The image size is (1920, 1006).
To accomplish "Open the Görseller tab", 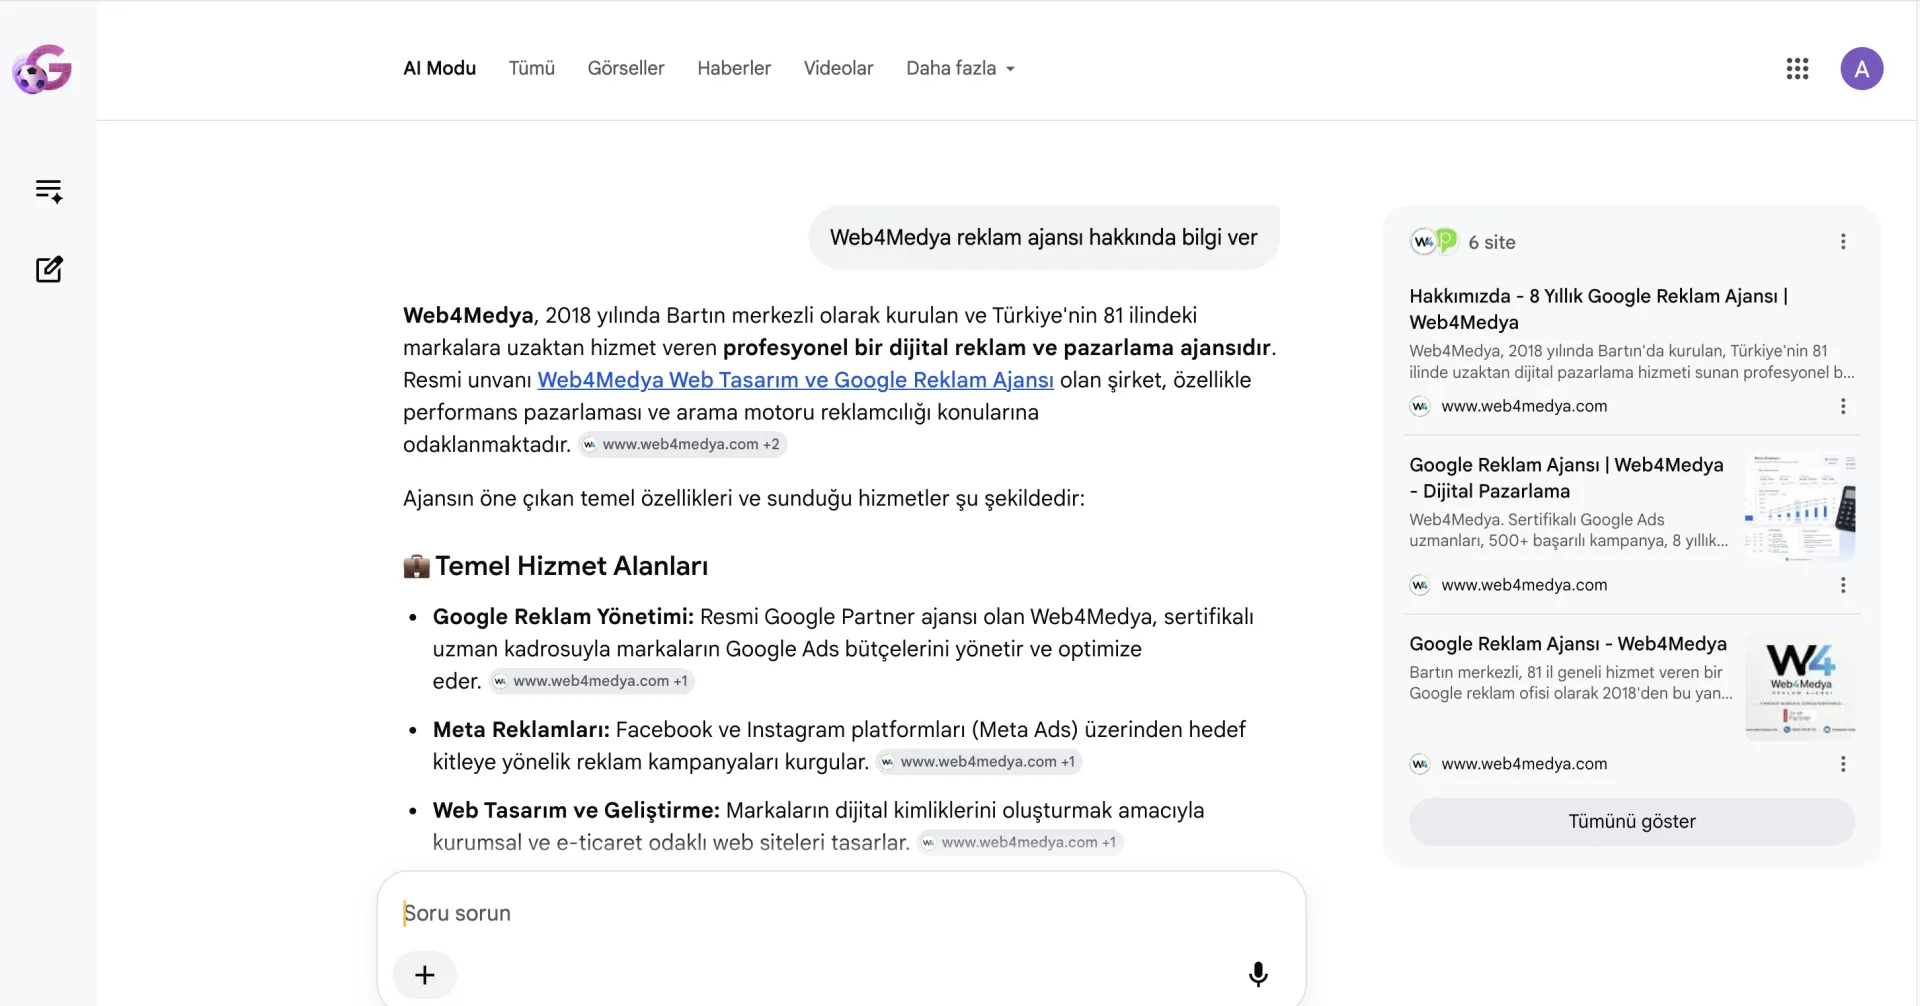I will 626,68.
